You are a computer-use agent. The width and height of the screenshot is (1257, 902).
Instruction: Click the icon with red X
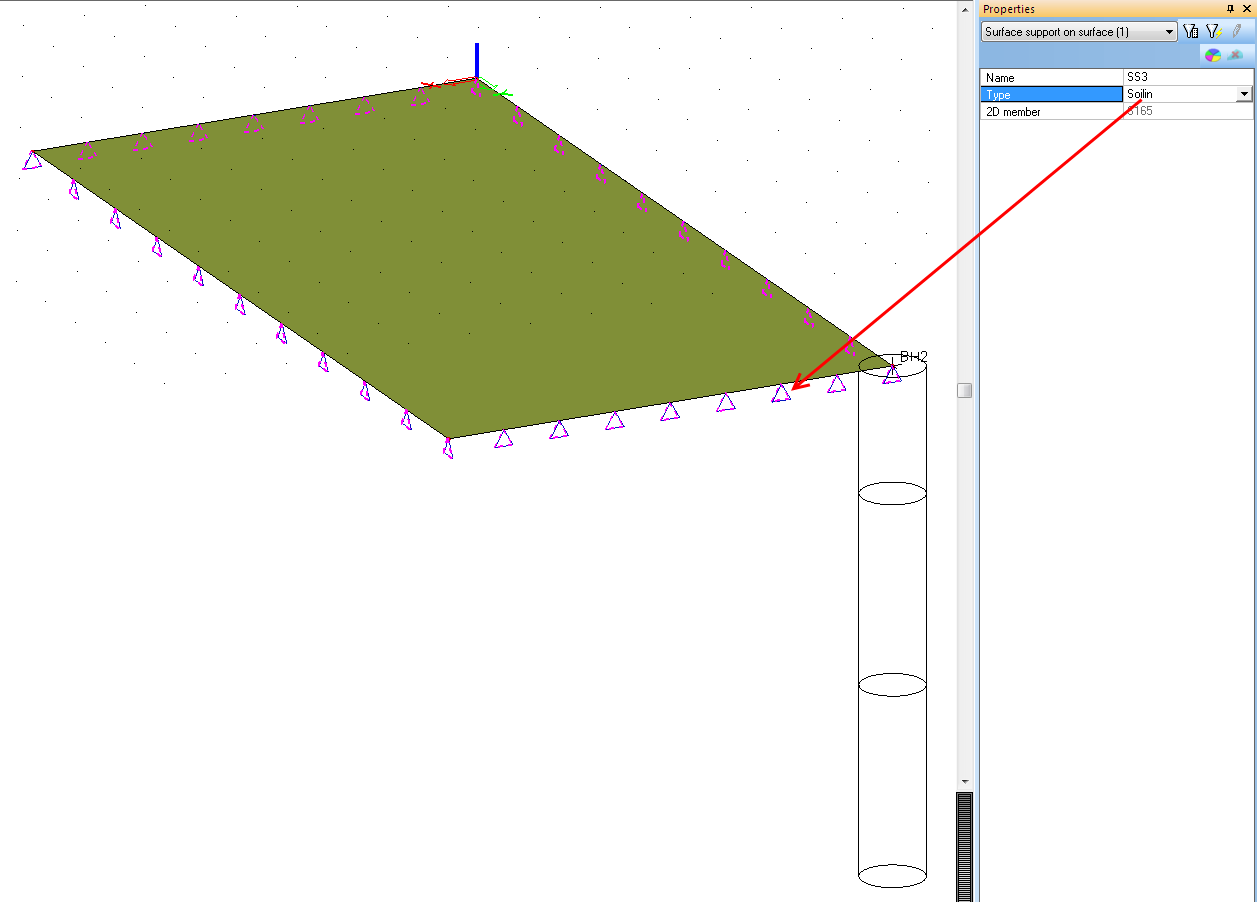pyautogui.click(x=1236, y=55)
